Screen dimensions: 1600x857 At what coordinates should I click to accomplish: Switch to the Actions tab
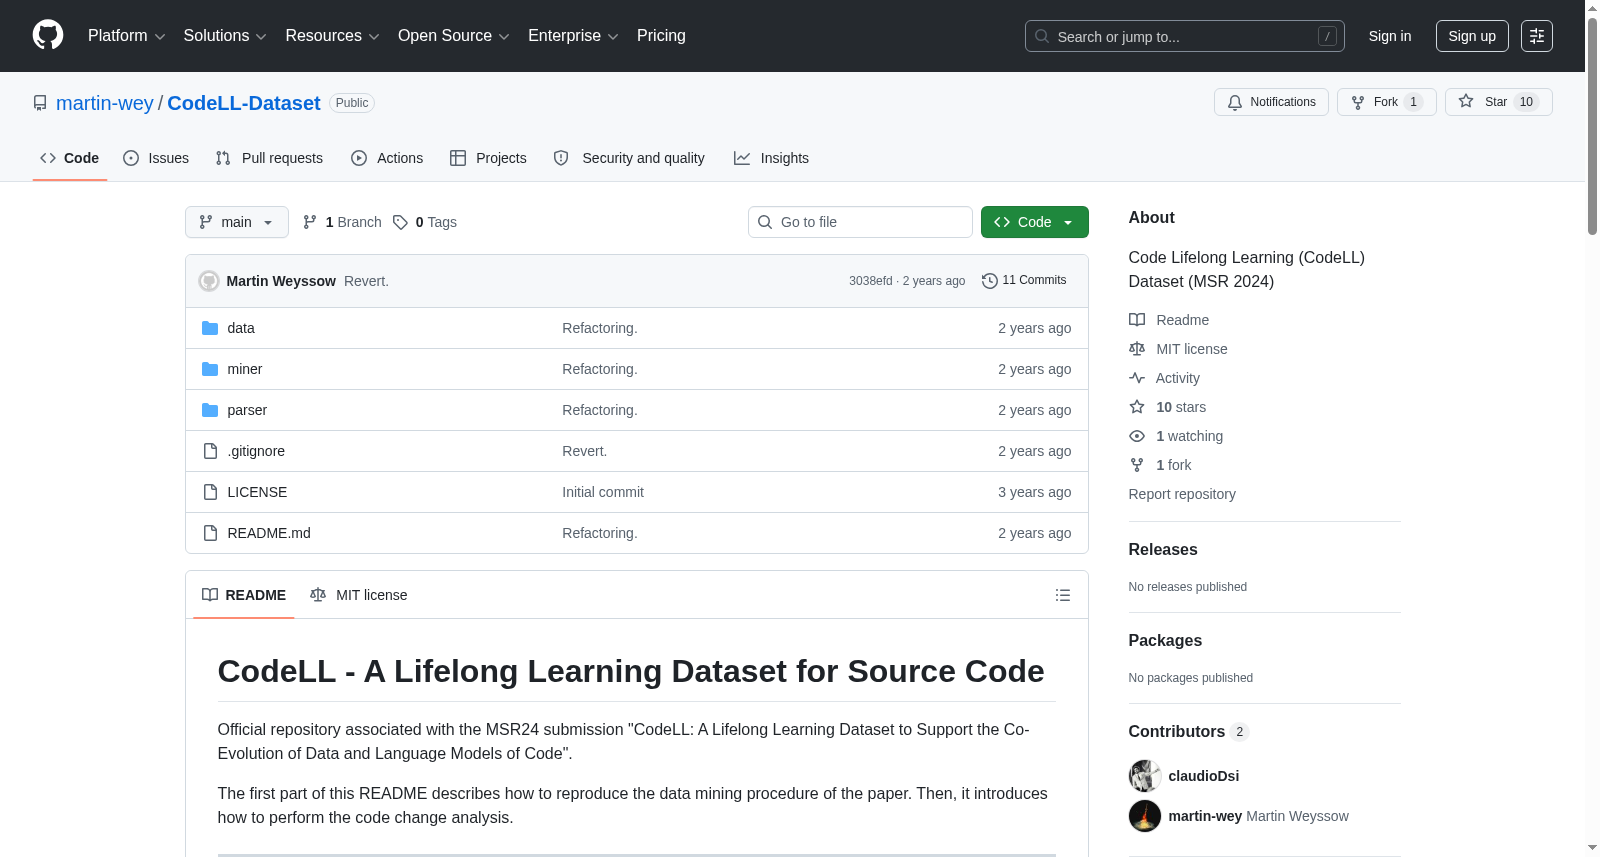[x=387, y=158]
